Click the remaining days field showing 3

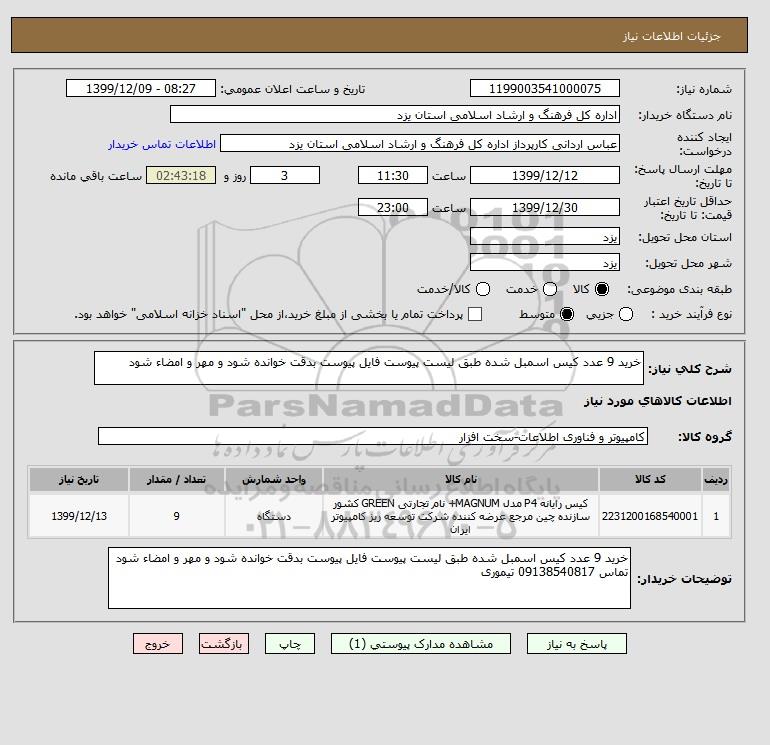coord(285,175)
